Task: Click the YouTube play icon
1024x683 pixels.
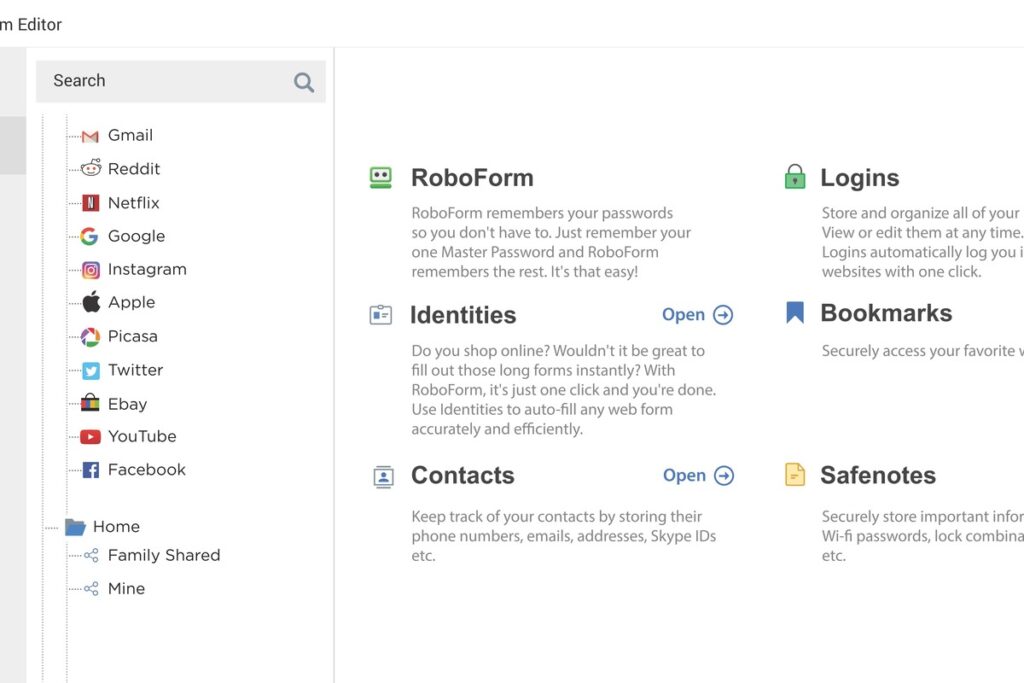Action: coord(90,436)
